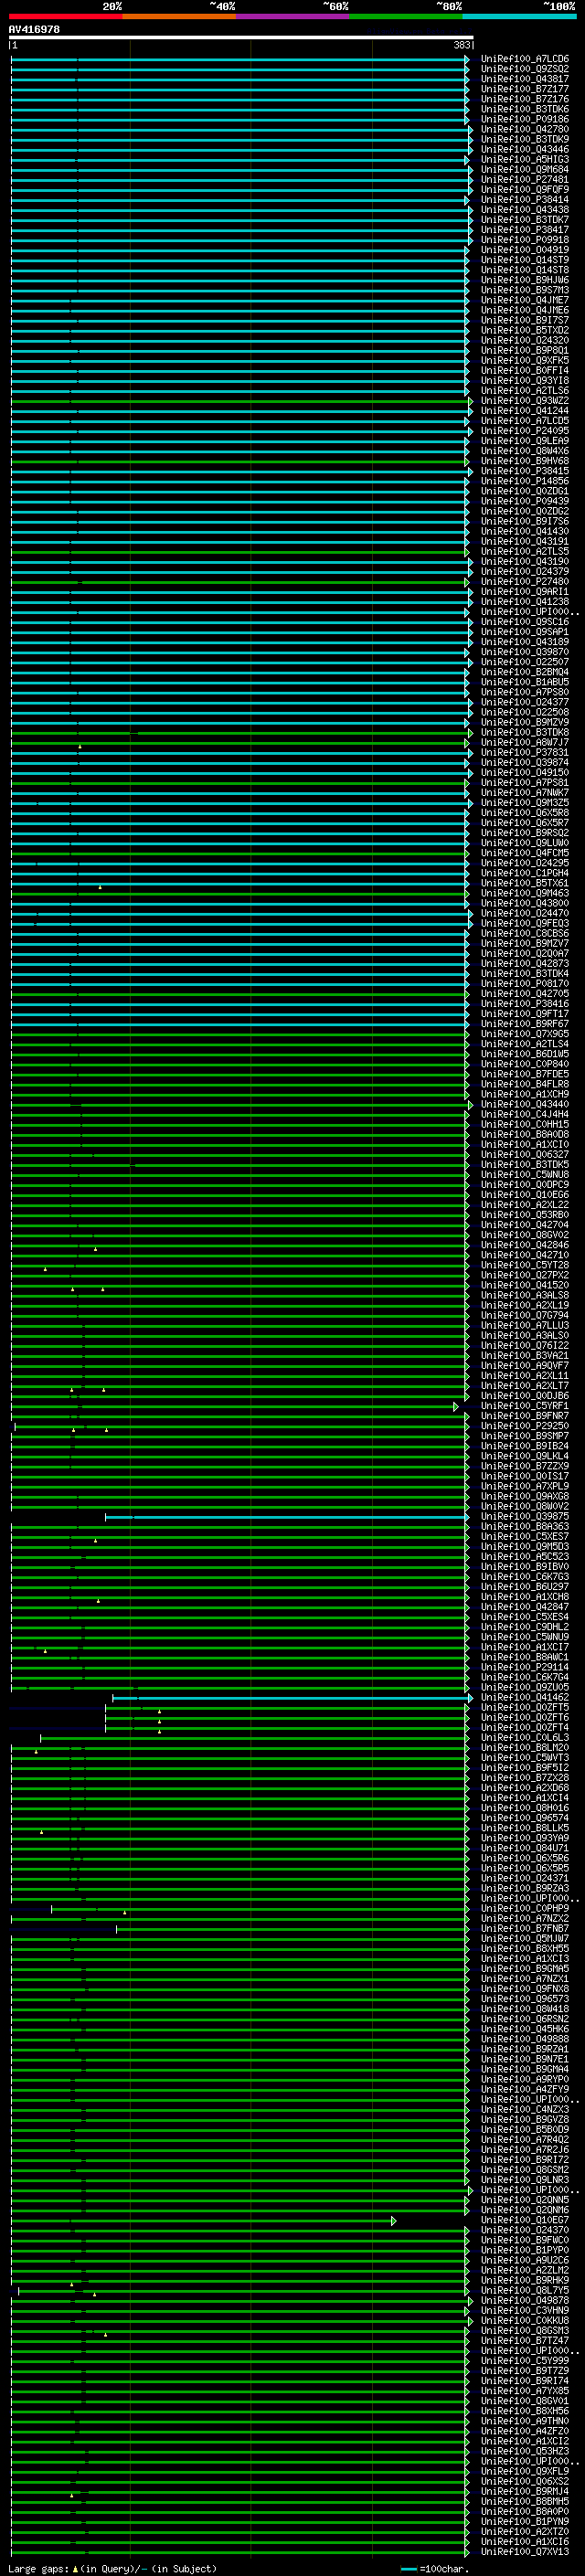This screenshot has height=2576, width=585.
Task: Select hit label UniRef100_Q39875
Action: click(524, 1516)
